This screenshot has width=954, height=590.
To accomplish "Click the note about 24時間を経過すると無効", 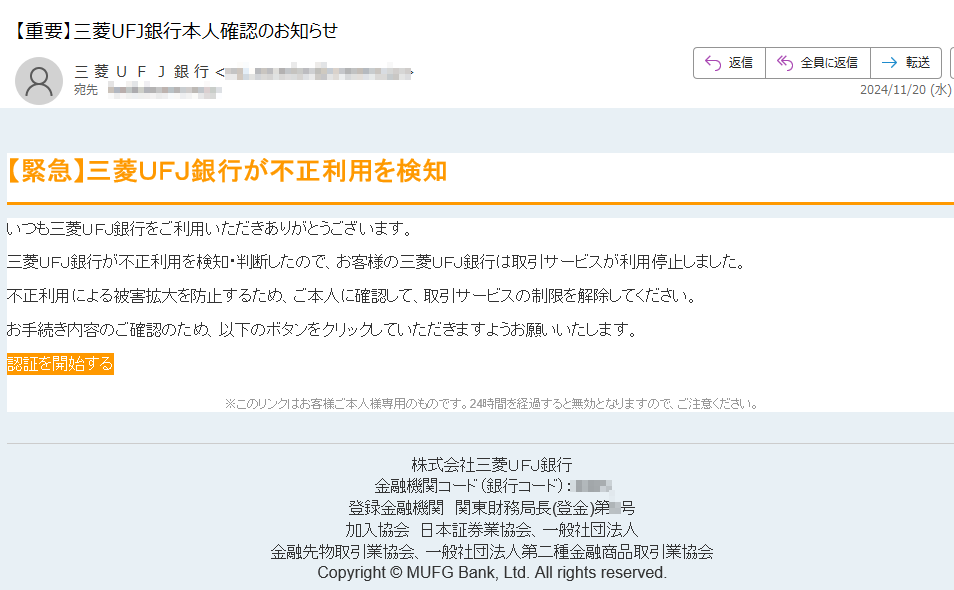I will click(x=492, y=404).
